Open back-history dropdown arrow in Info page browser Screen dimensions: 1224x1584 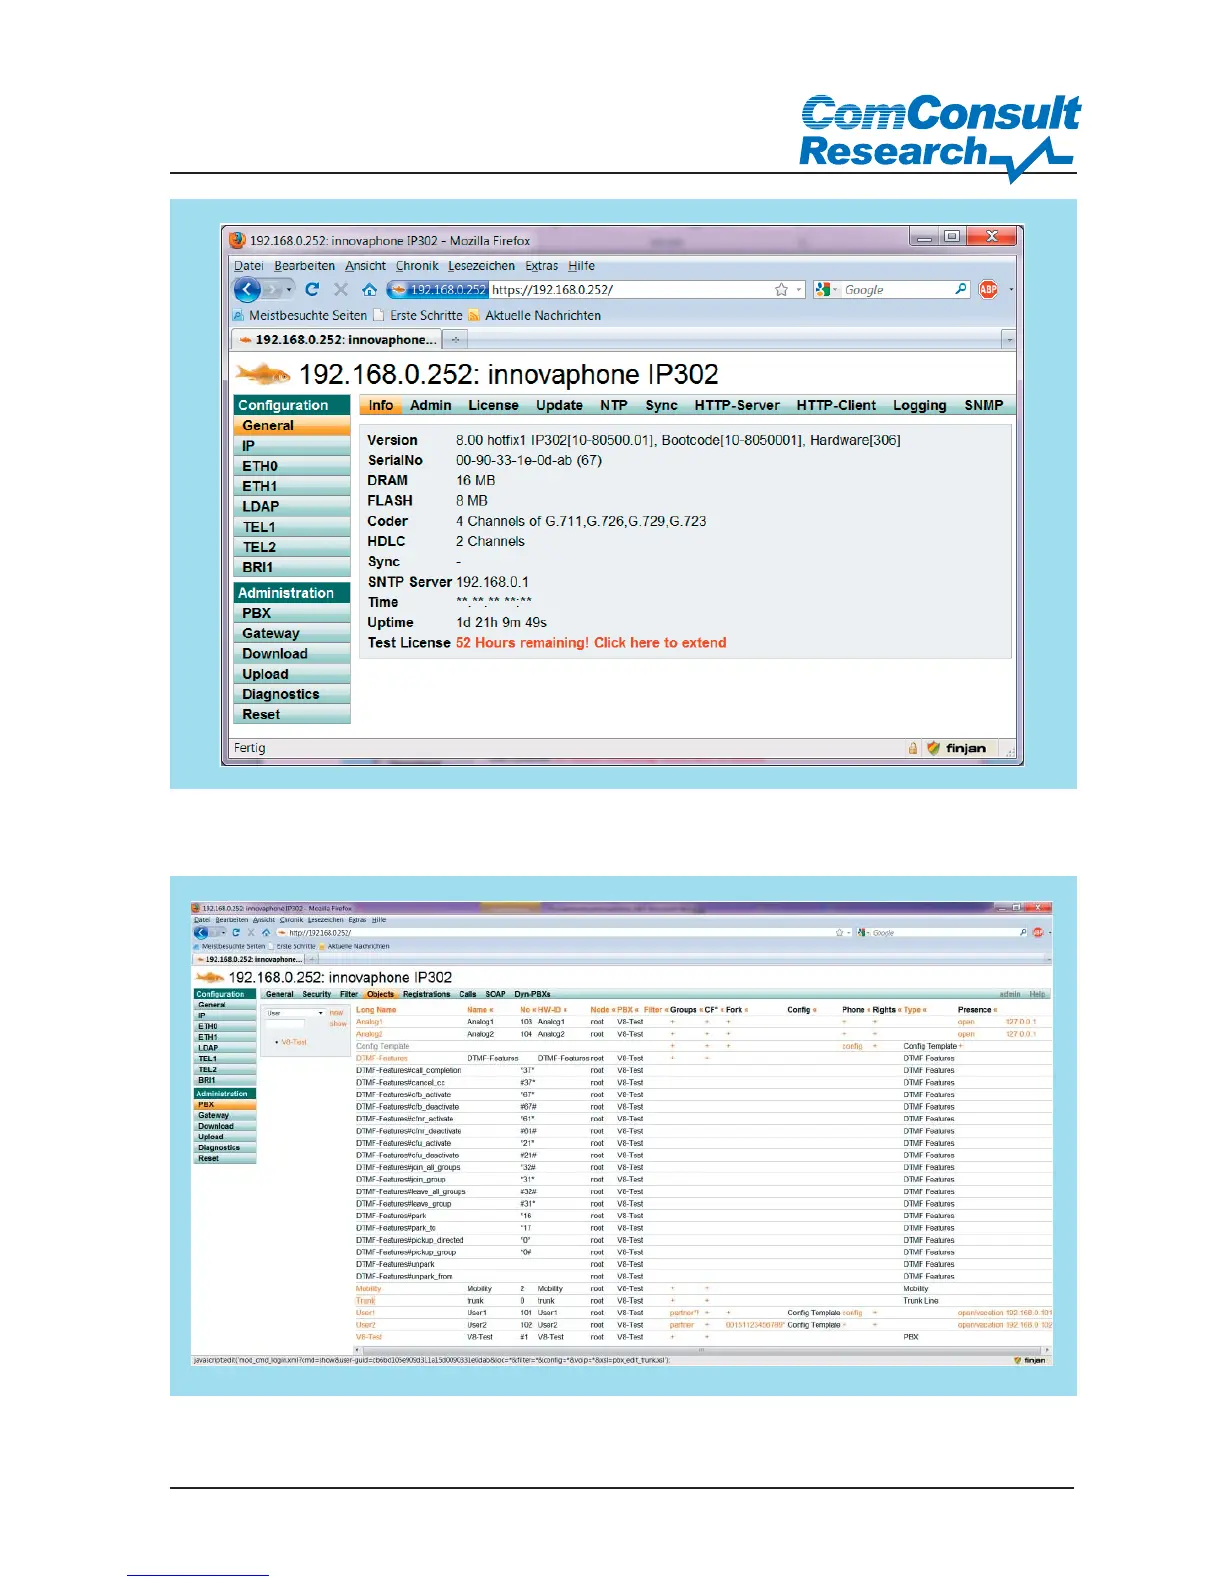click(x=290, y=290)
